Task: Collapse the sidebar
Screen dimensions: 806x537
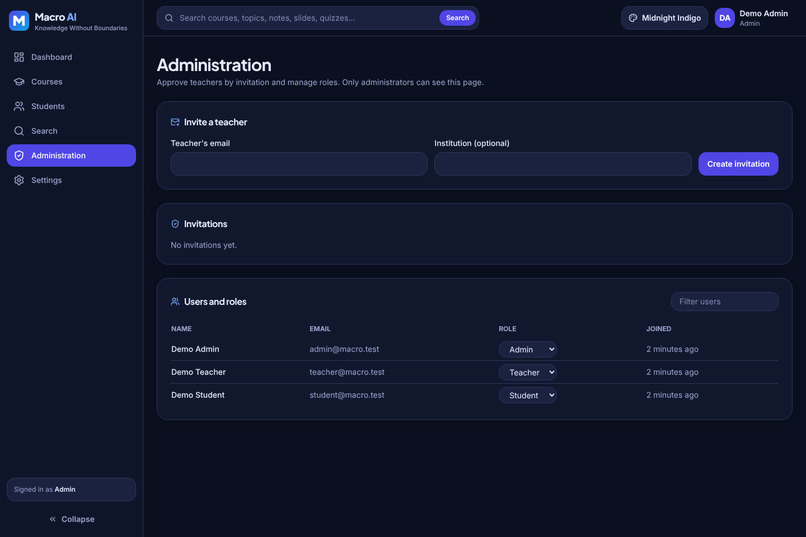Action: (x=71, y=519)
